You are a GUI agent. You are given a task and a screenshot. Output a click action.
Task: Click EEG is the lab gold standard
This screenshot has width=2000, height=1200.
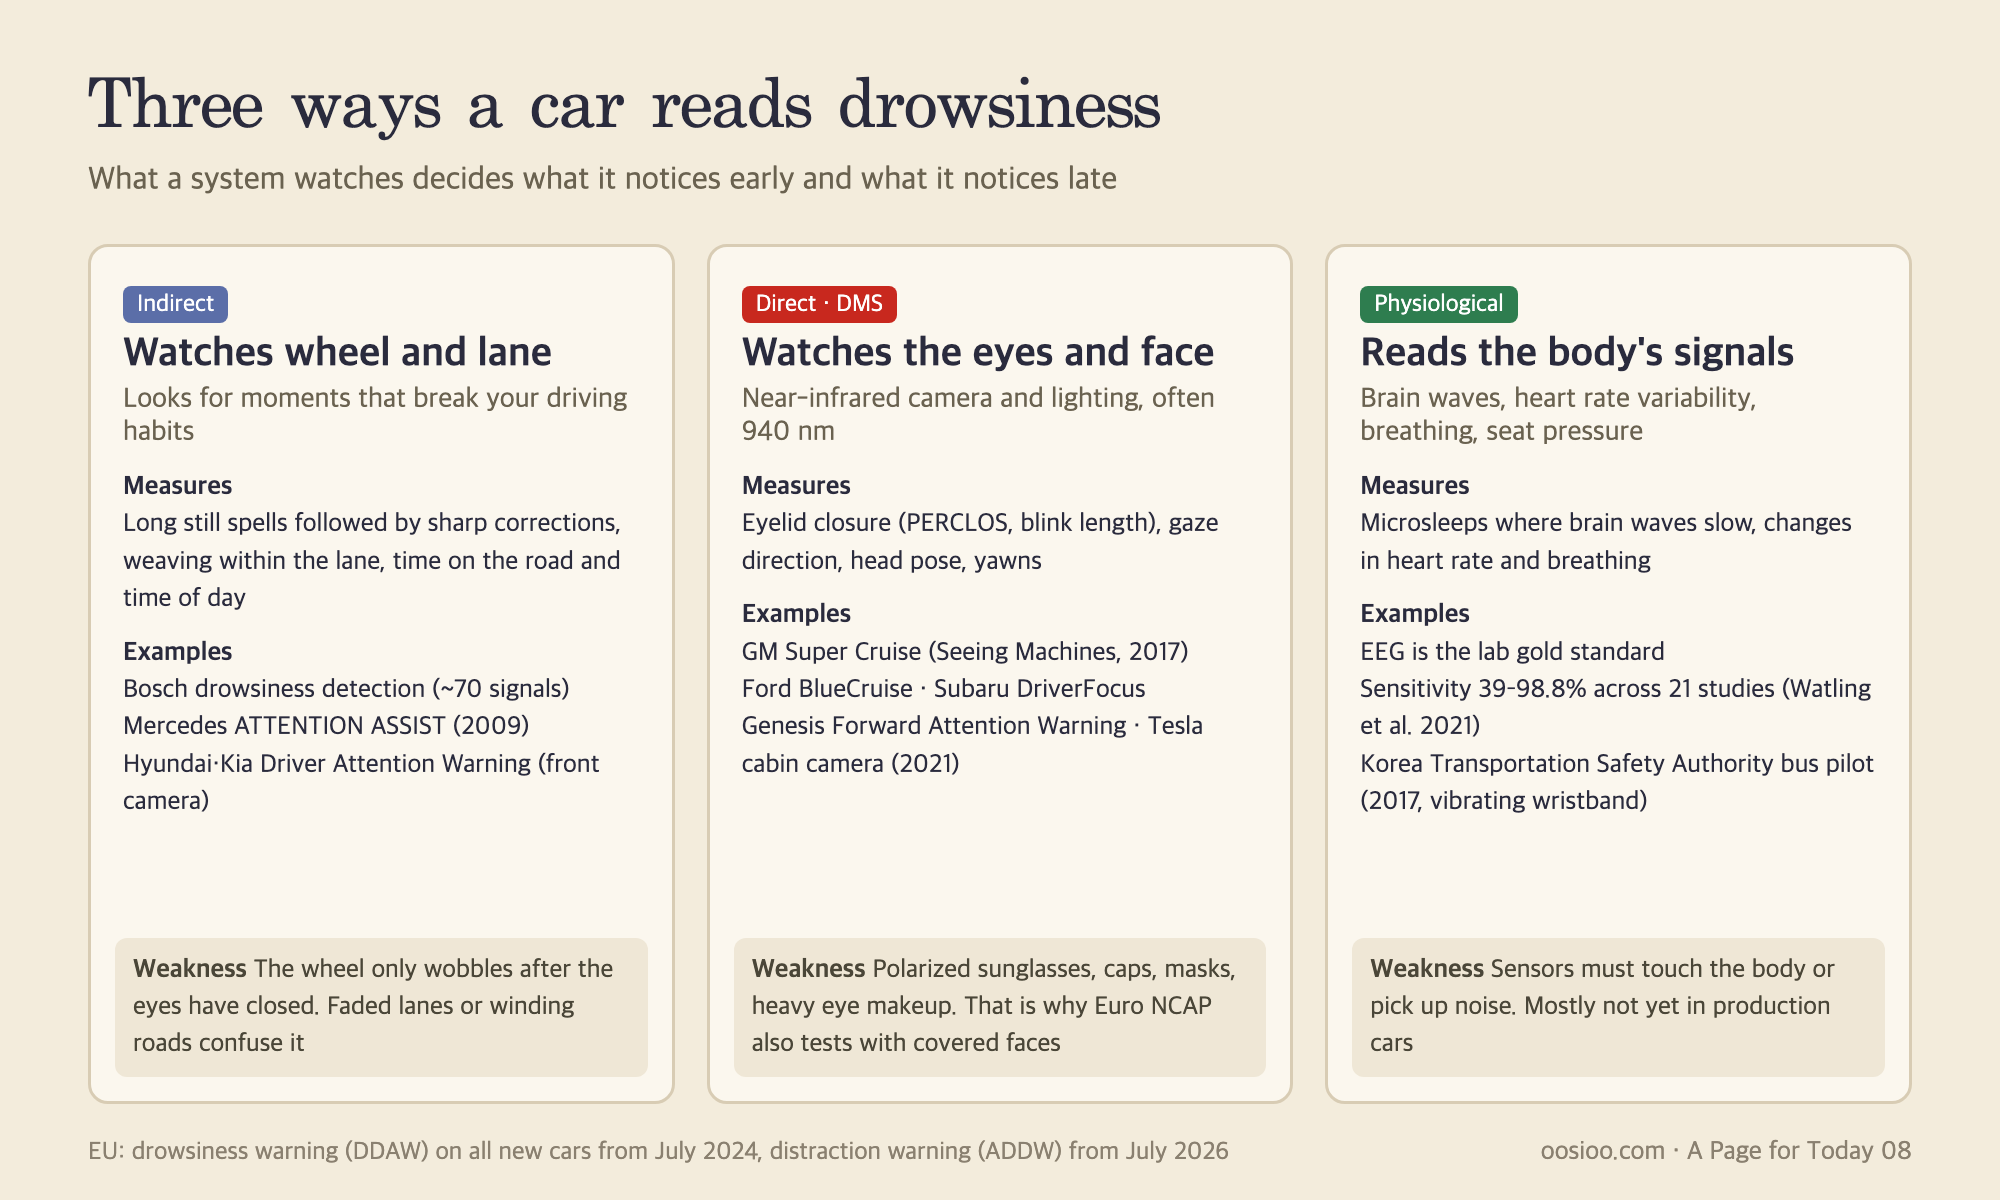1512,651
